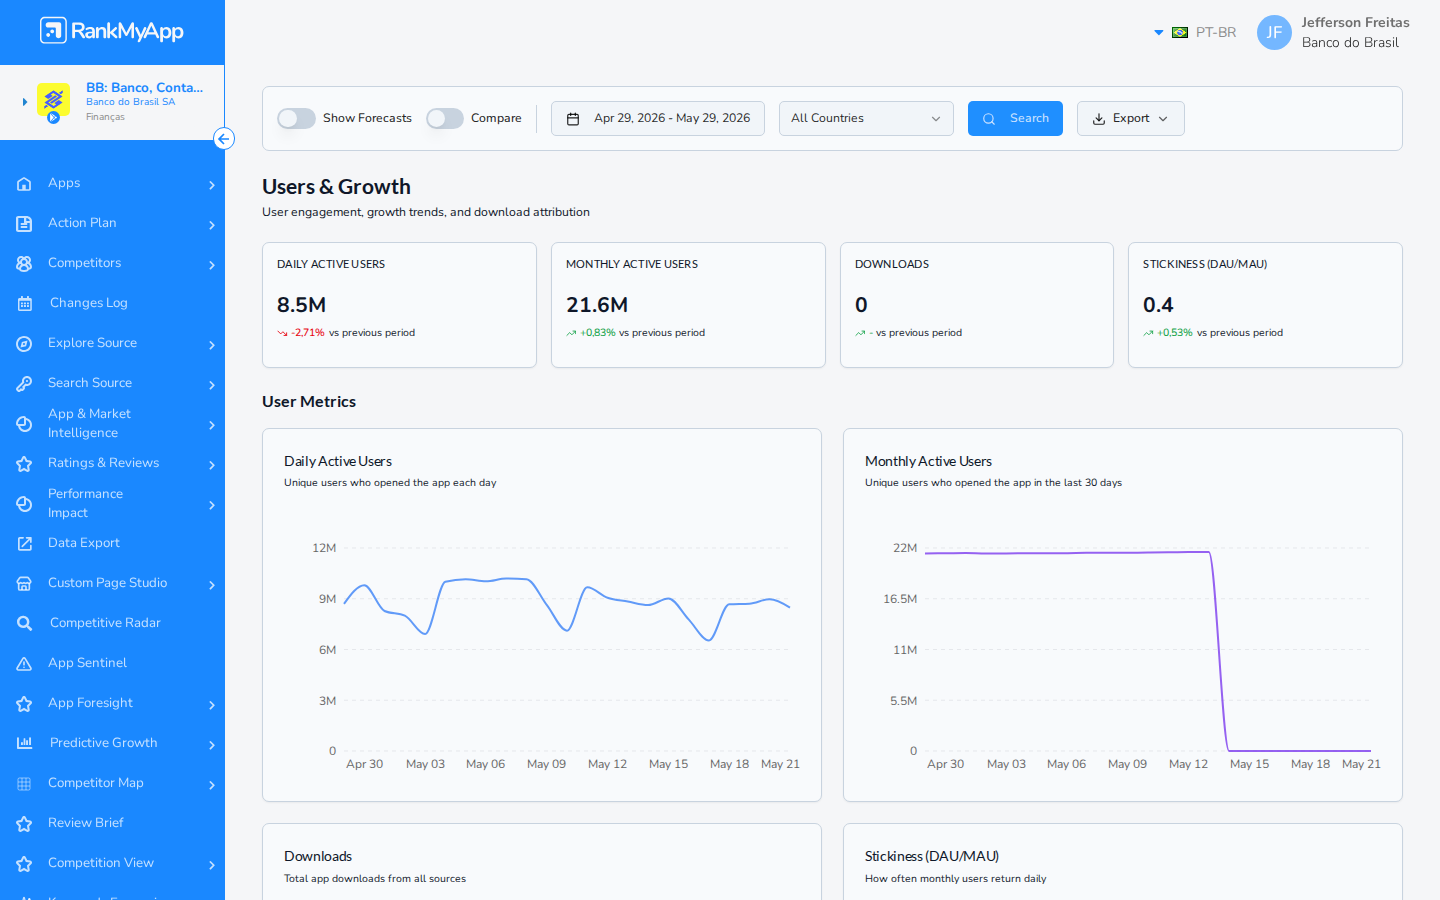Click the Predictive Growth chart icon

(x=24, y=743)
